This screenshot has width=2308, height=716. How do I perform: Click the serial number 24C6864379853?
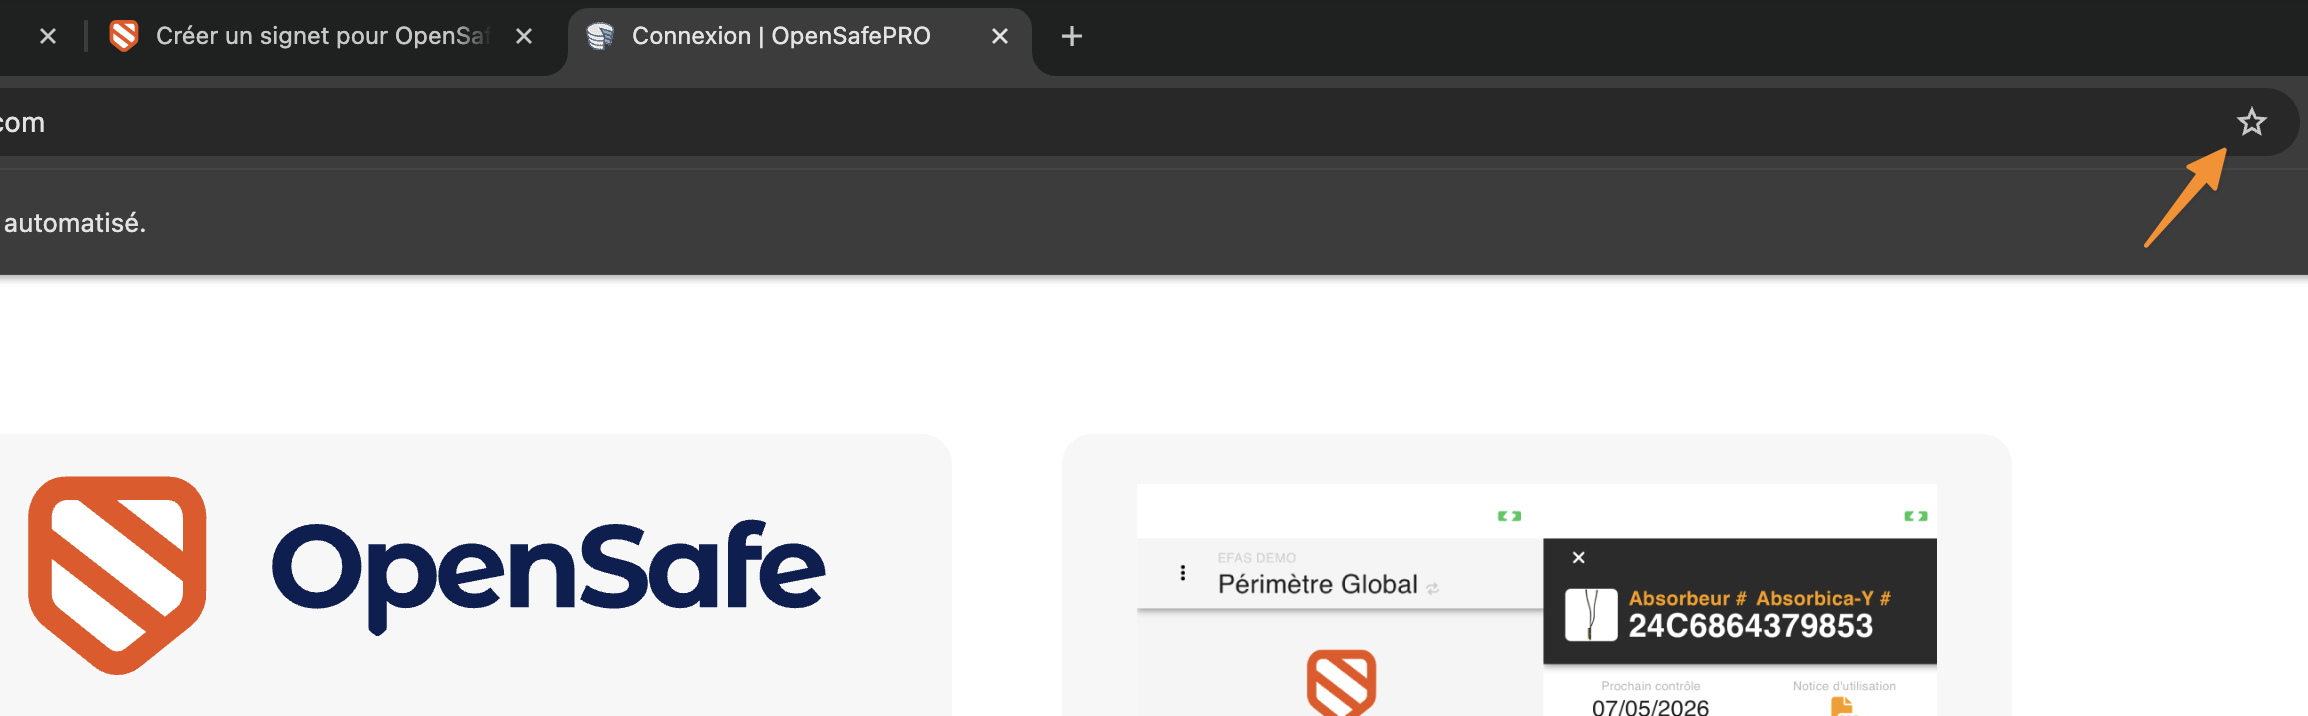1750,626
